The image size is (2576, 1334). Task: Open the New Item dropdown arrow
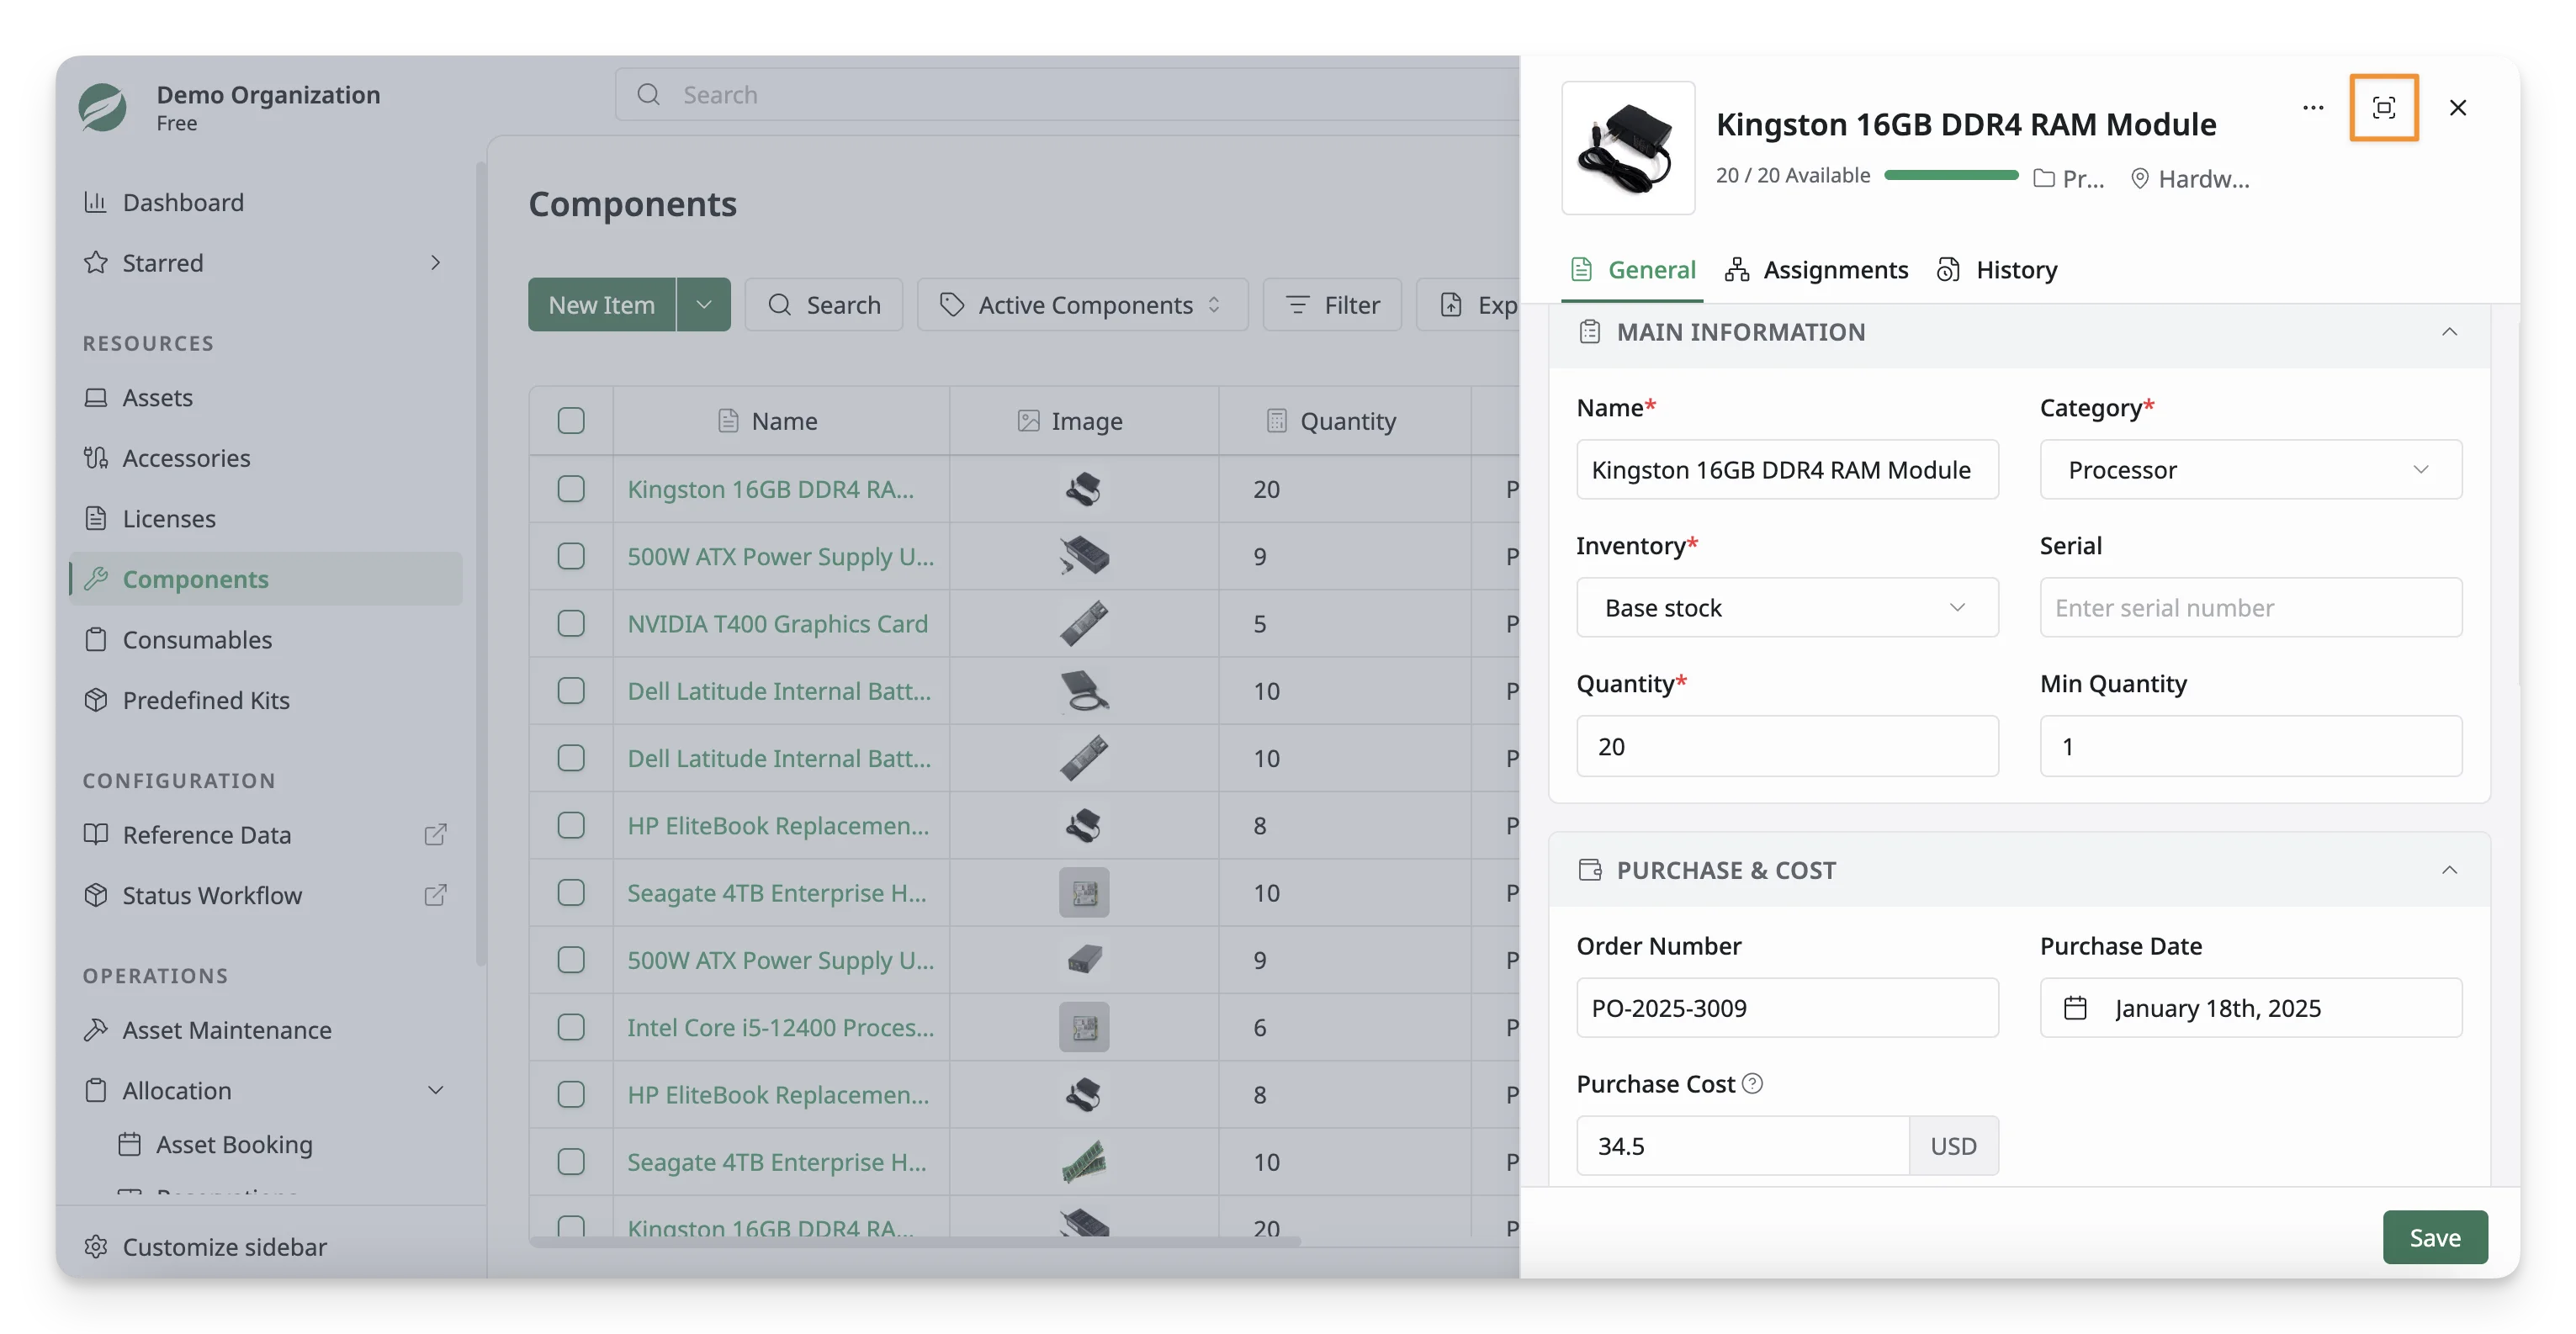click(704, 304)
